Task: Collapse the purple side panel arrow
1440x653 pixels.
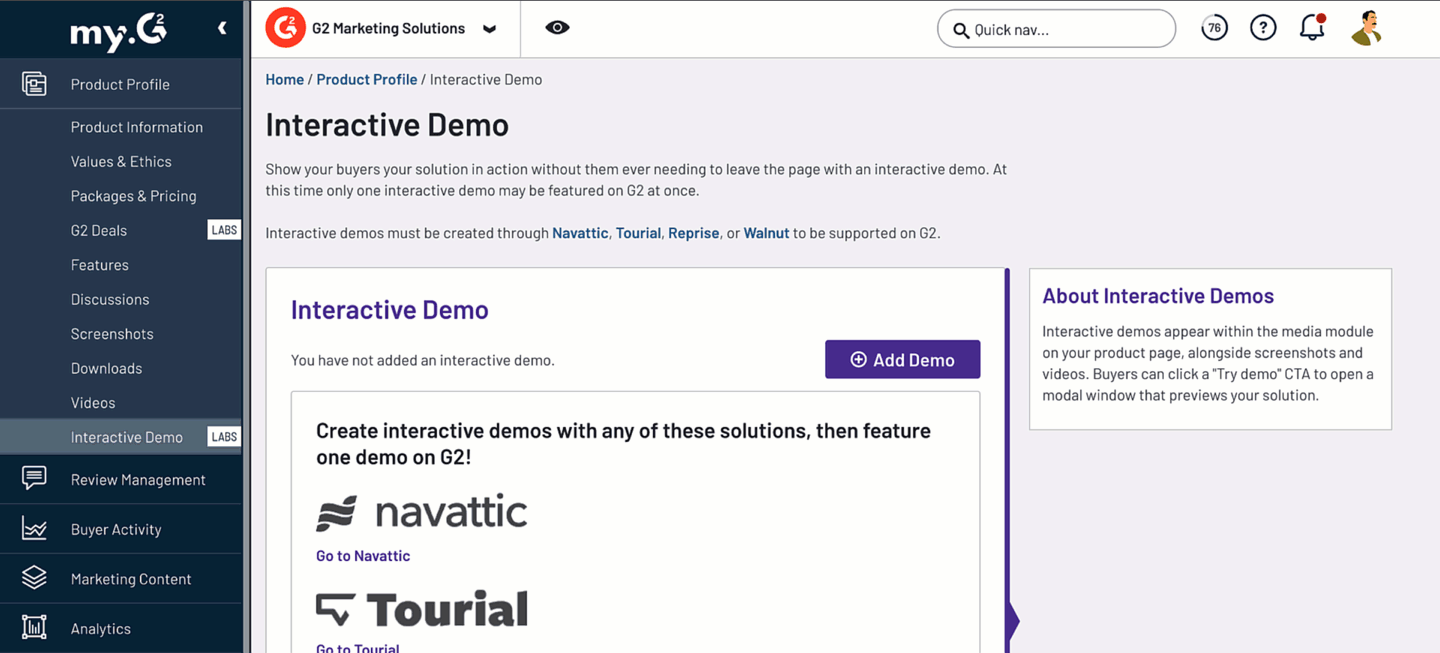Action: (x=1011, y=622)
